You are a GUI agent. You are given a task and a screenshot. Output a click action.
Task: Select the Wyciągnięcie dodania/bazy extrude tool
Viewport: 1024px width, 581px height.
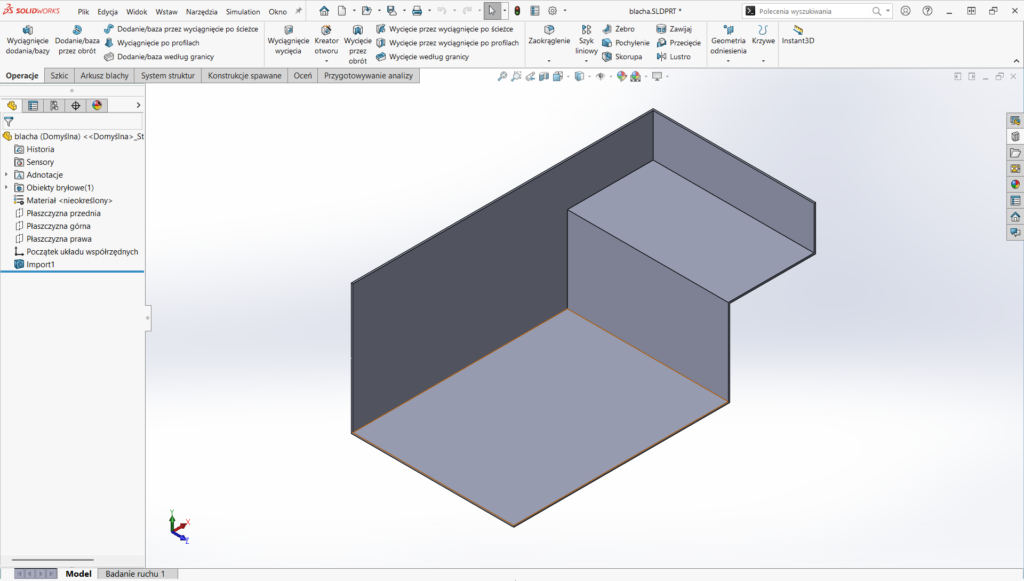tap(27, 40)
